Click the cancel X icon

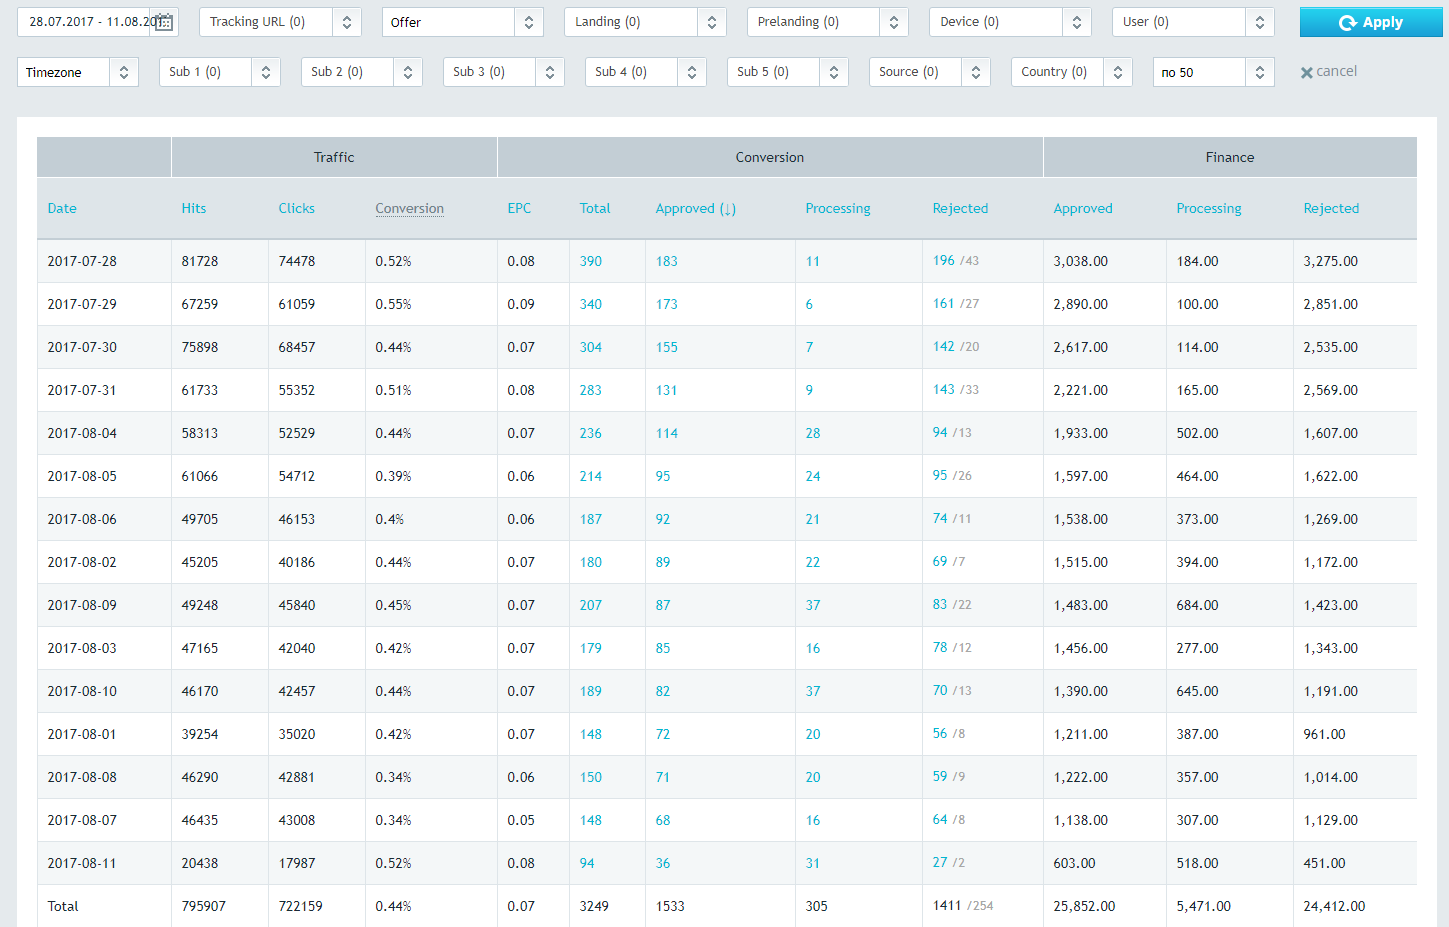tap(1306, 72)
